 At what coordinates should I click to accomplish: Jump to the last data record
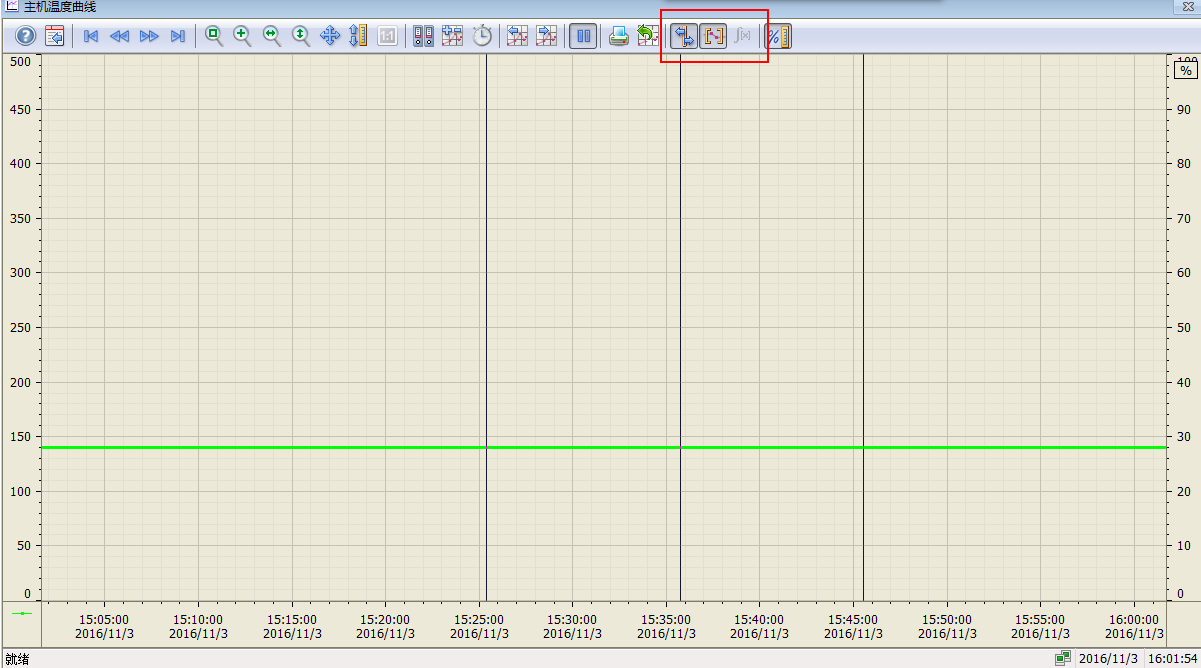tap(178, 37)
